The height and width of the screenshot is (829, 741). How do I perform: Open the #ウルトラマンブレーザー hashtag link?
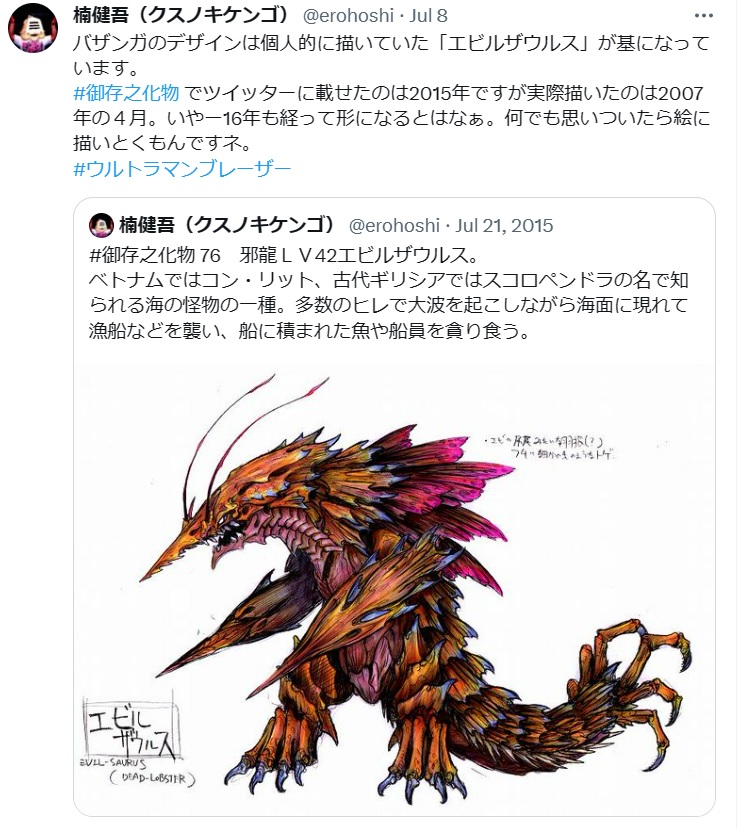[x=182, y=169]
